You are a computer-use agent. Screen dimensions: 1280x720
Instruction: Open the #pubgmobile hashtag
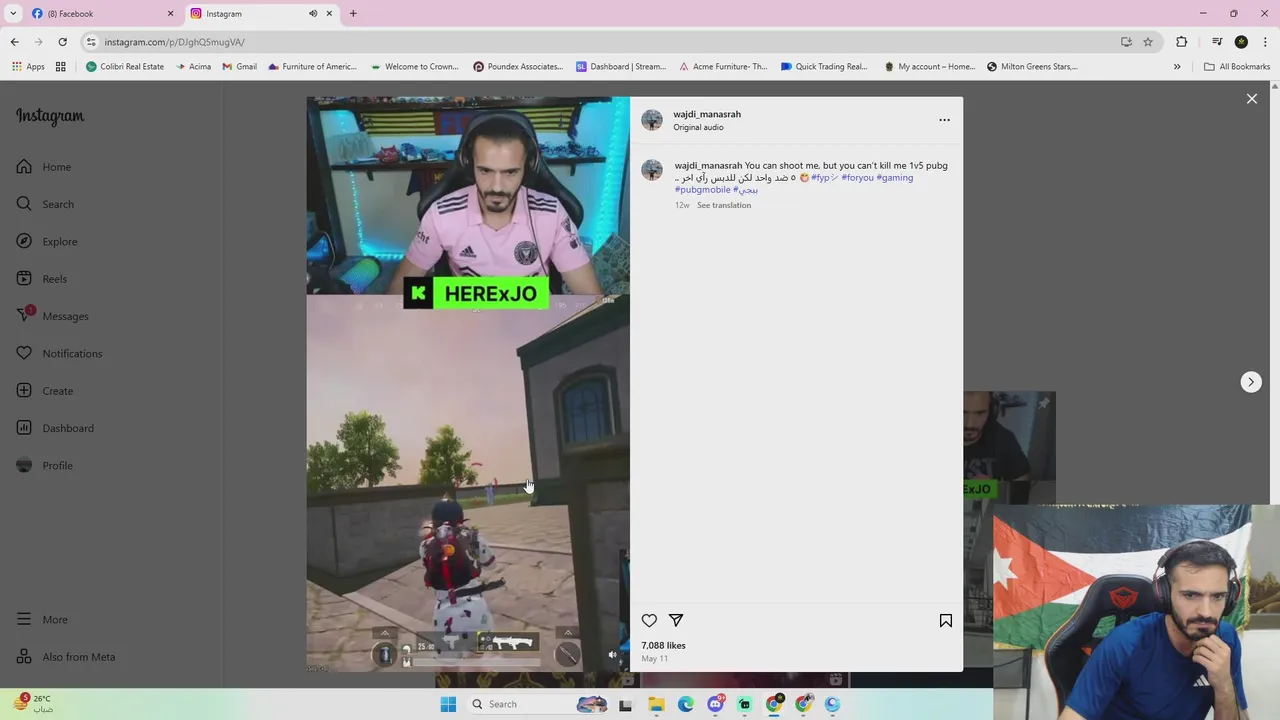tap(702, 190)
